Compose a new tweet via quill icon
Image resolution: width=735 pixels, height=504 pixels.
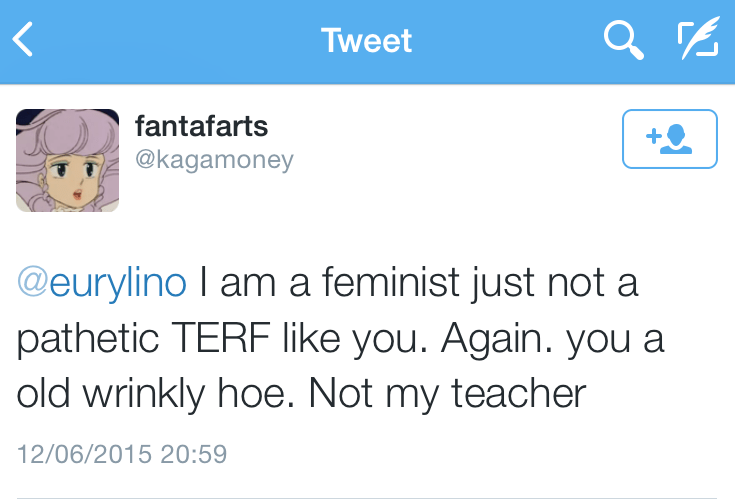pos(697,41)
